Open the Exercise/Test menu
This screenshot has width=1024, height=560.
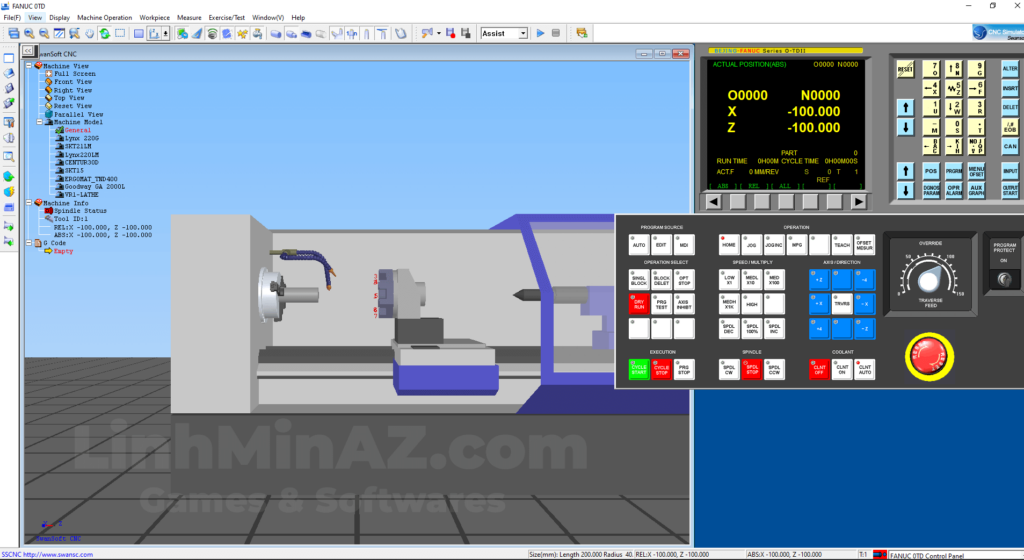pos(227,18)
